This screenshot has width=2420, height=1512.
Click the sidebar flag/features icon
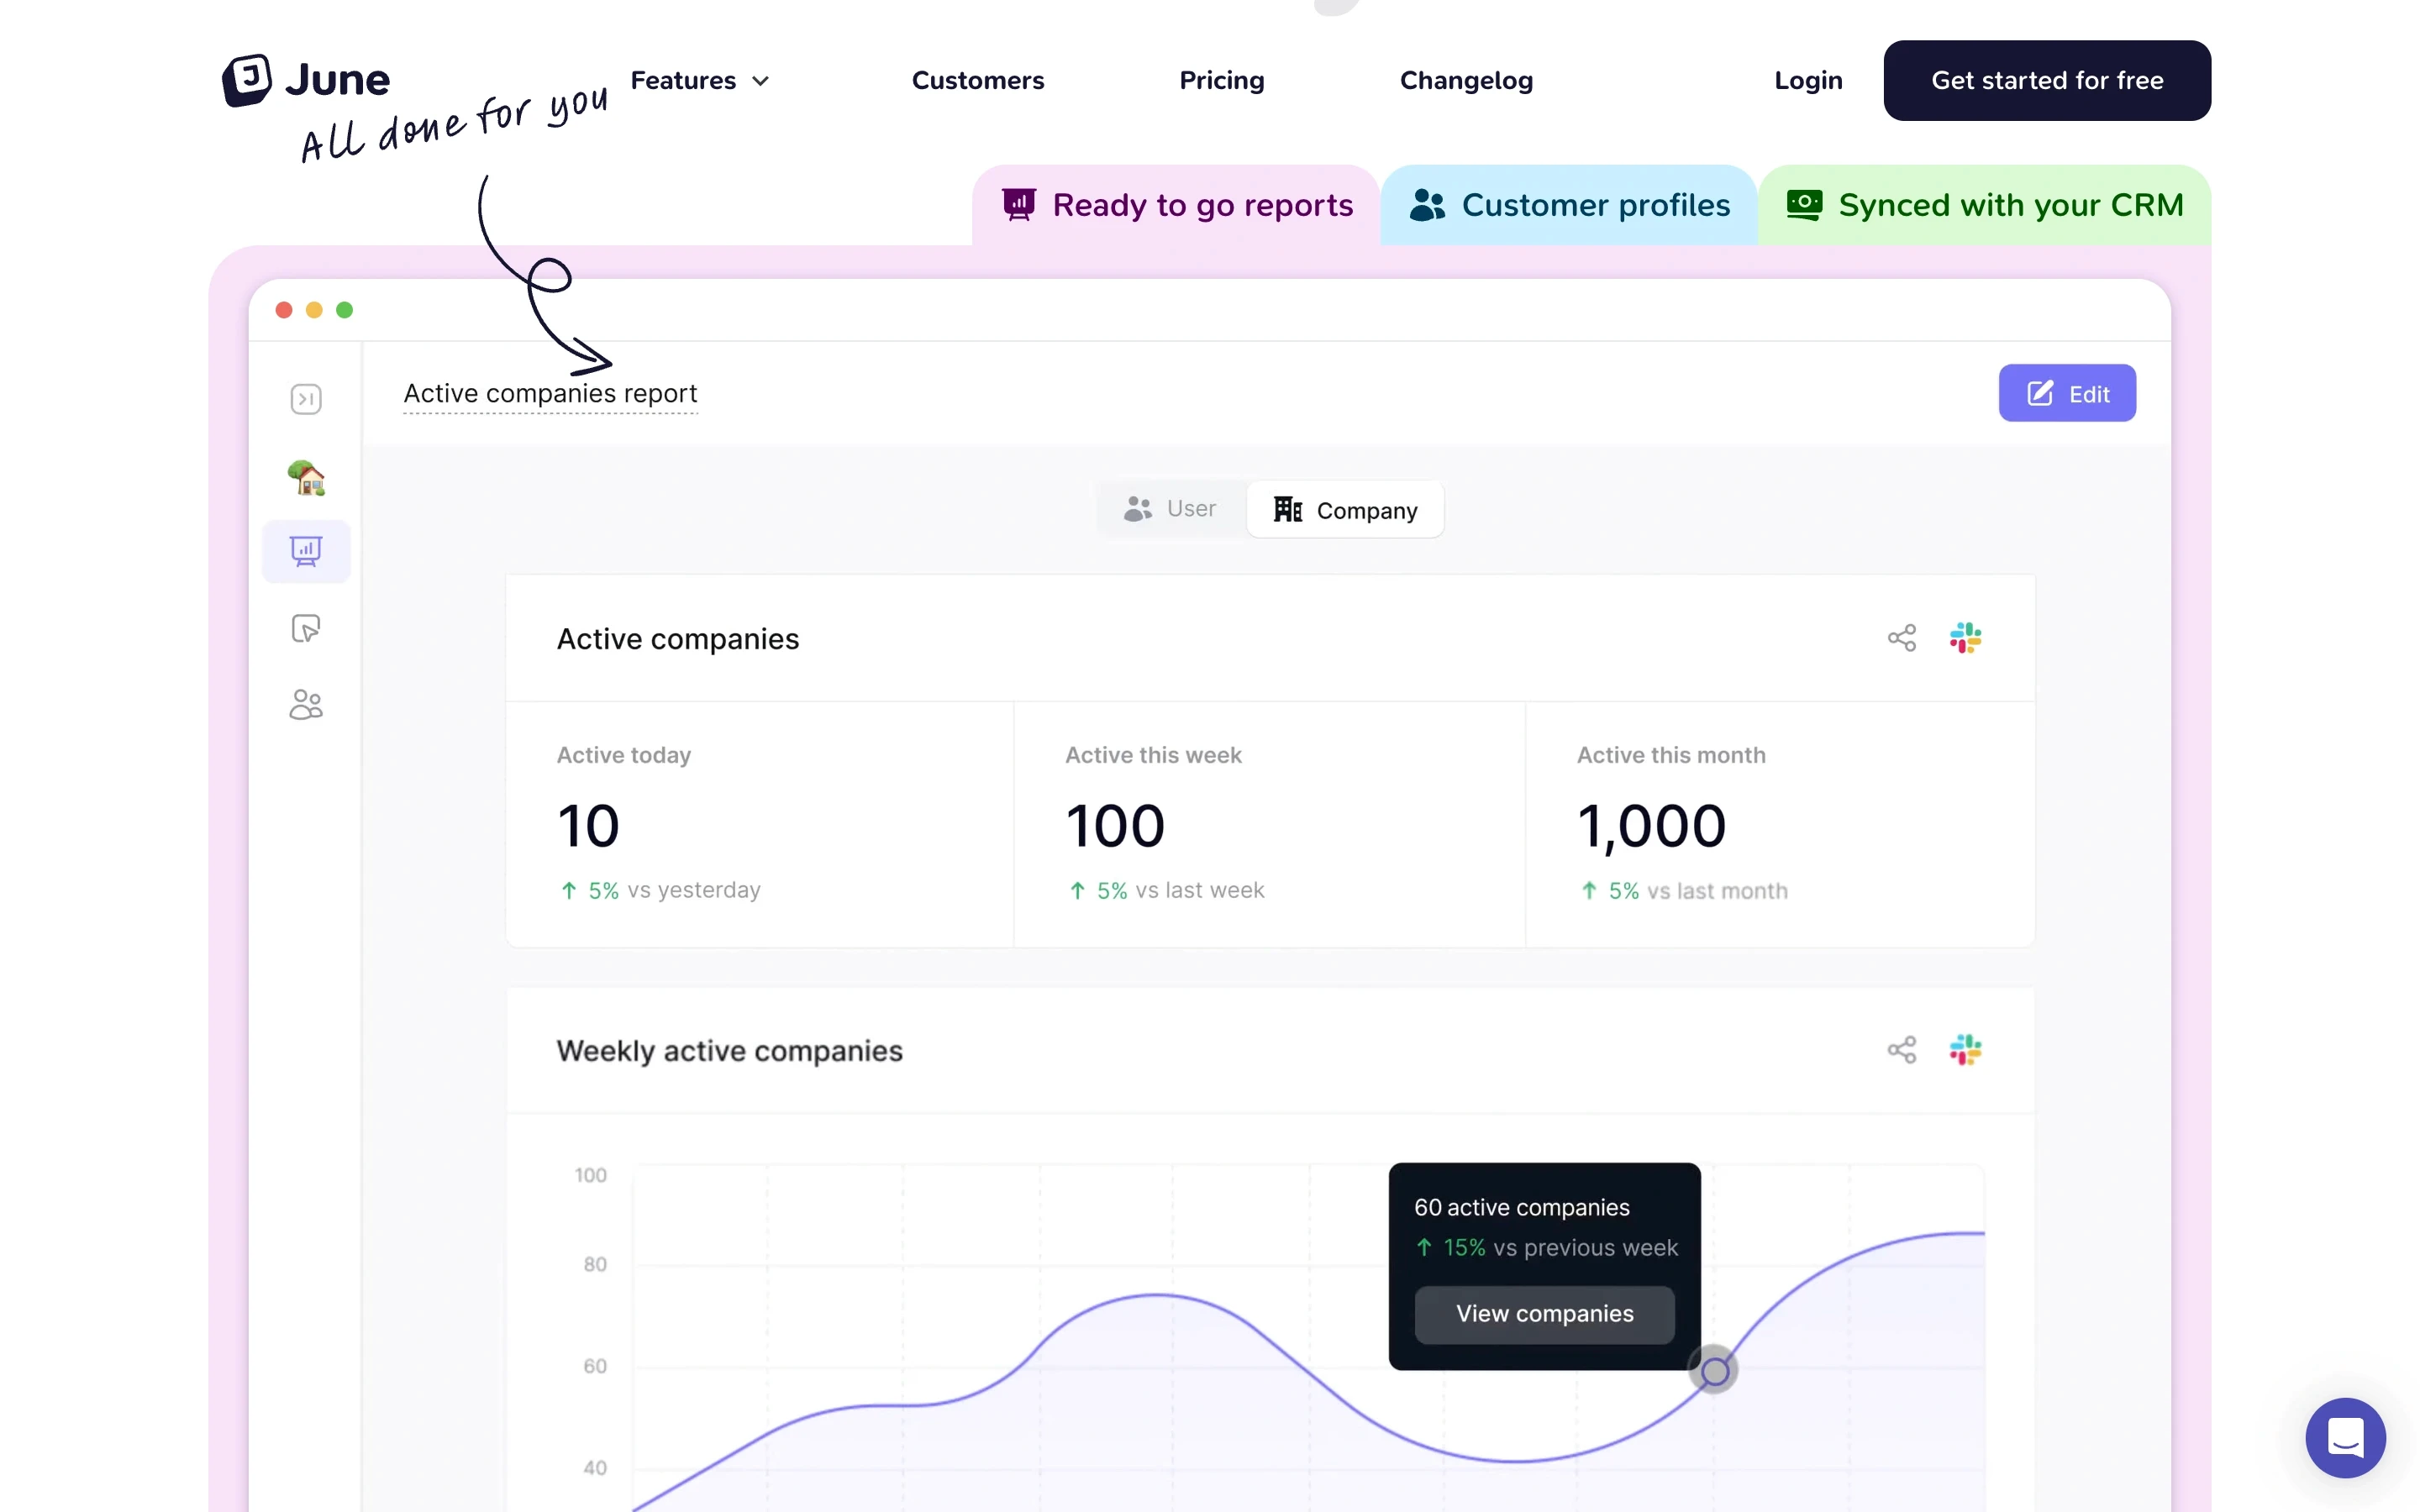(x=305, y=629)
